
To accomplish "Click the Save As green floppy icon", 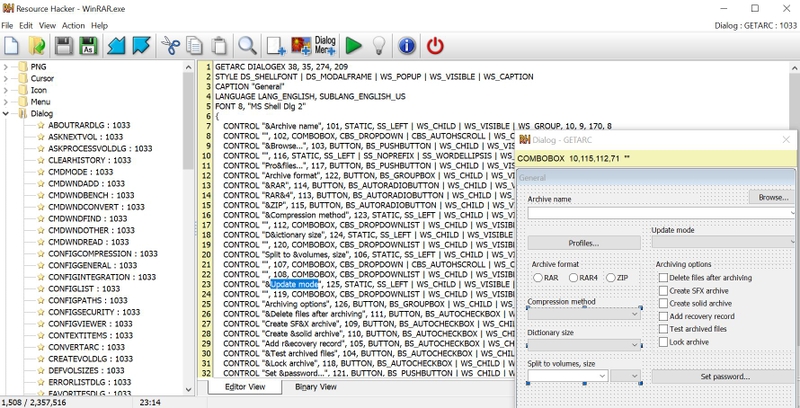I will [88, 46].
